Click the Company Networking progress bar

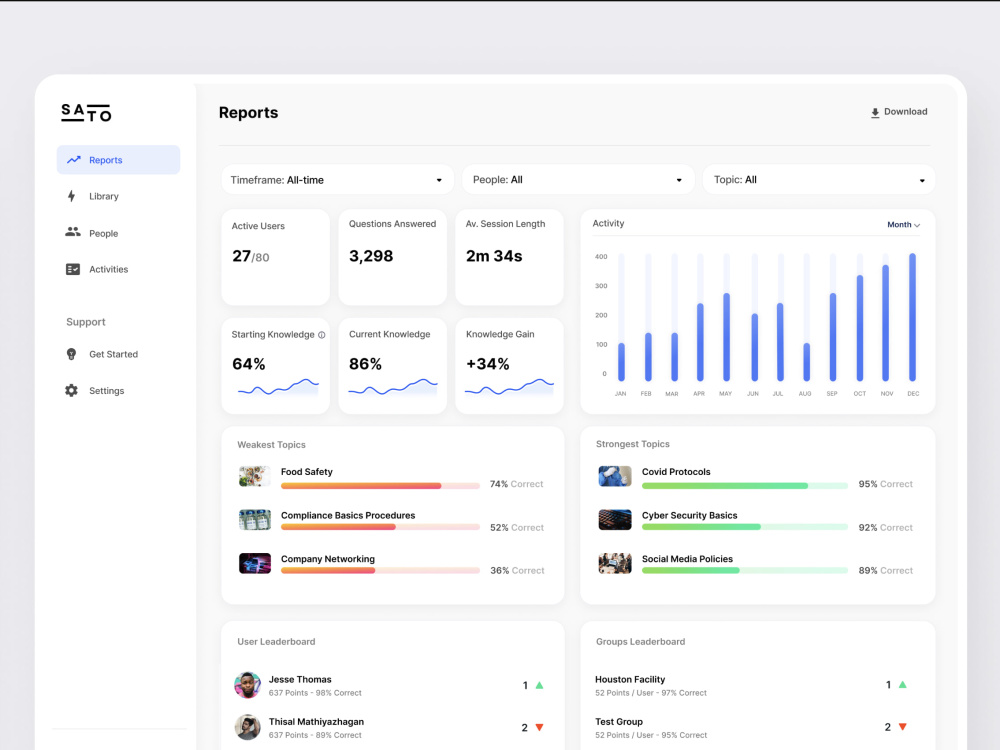click(x=380, y=571)
